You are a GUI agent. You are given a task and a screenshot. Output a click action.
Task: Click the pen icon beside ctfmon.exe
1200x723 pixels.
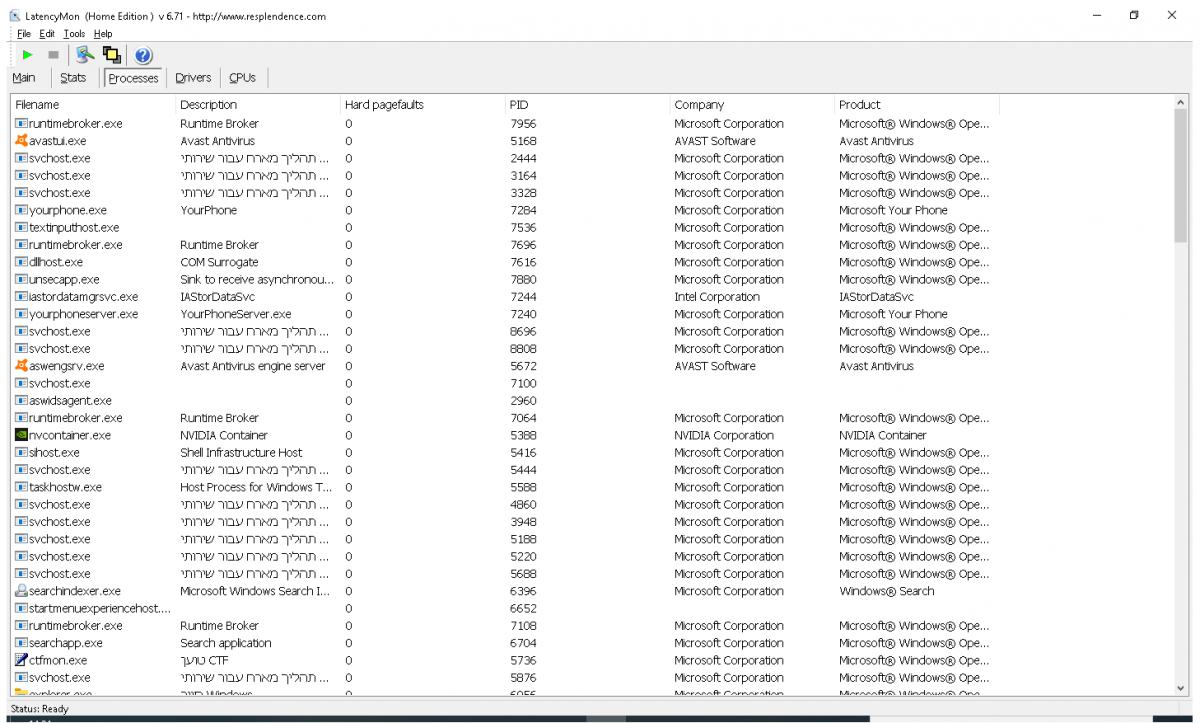(x=22, y=660)
